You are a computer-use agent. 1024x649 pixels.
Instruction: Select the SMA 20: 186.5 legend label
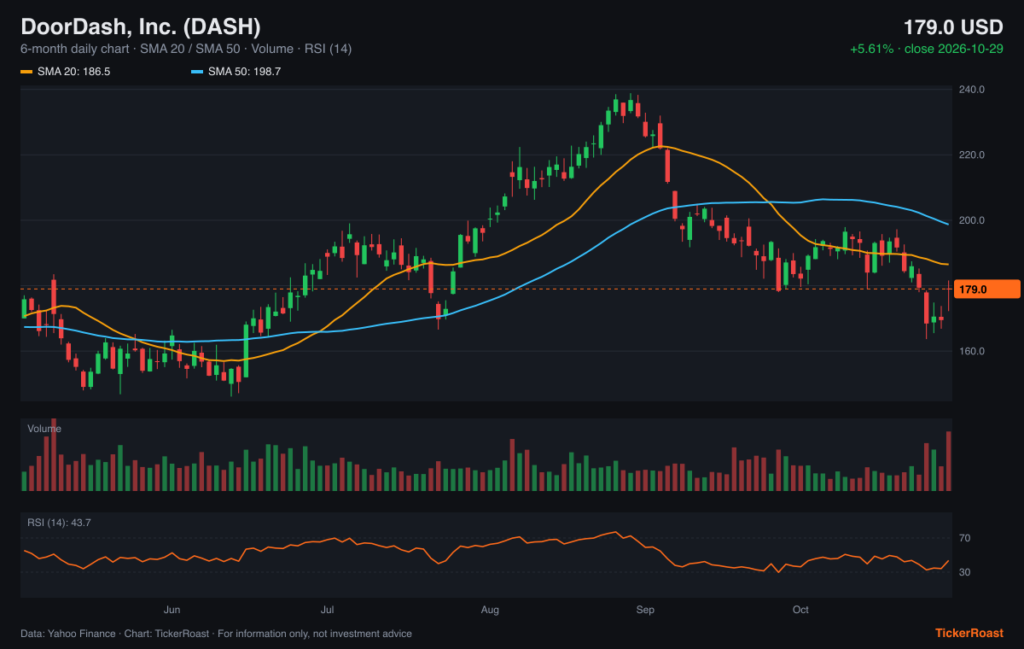point(74,72)
